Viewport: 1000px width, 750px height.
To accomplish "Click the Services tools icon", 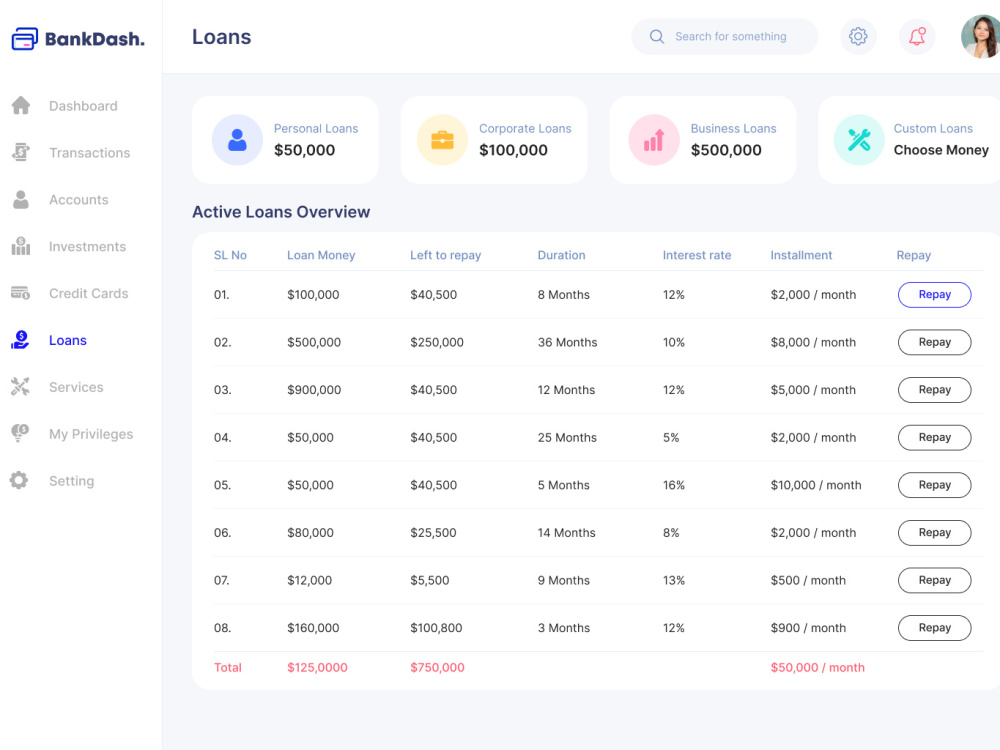I will click(x=20, y=386).
